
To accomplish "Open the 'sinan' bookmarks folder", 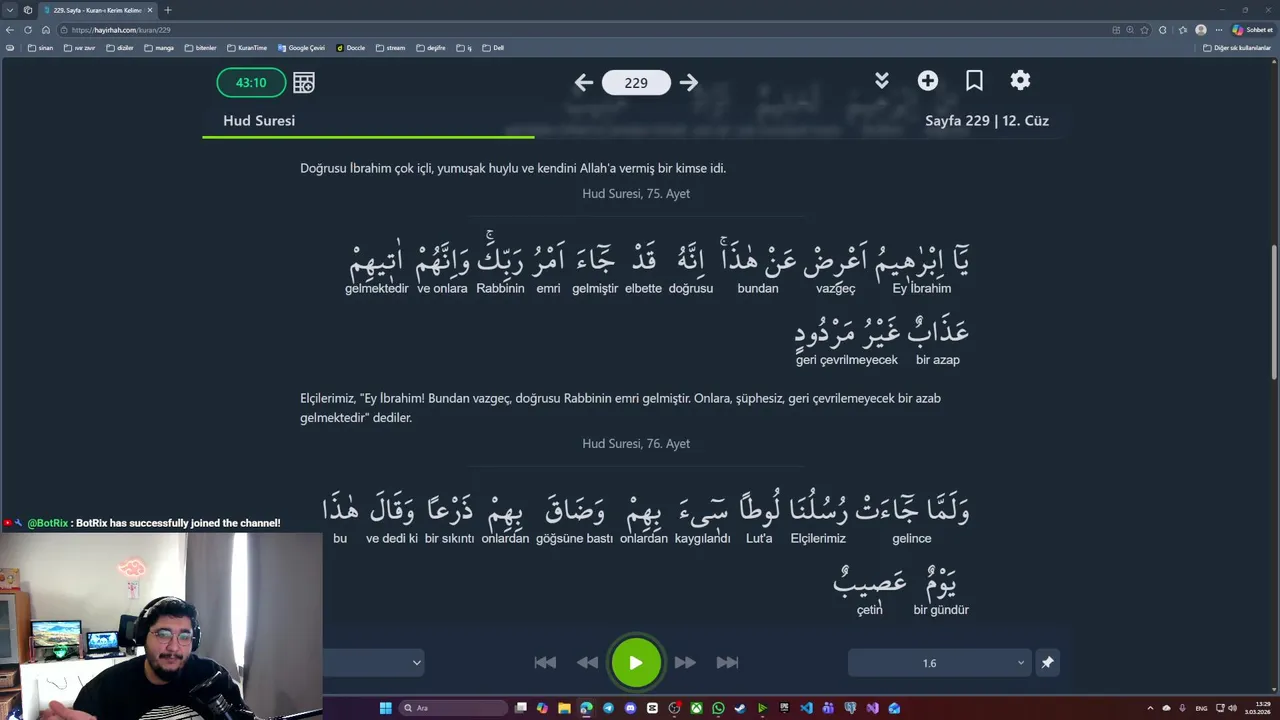I will pos(41,48).
